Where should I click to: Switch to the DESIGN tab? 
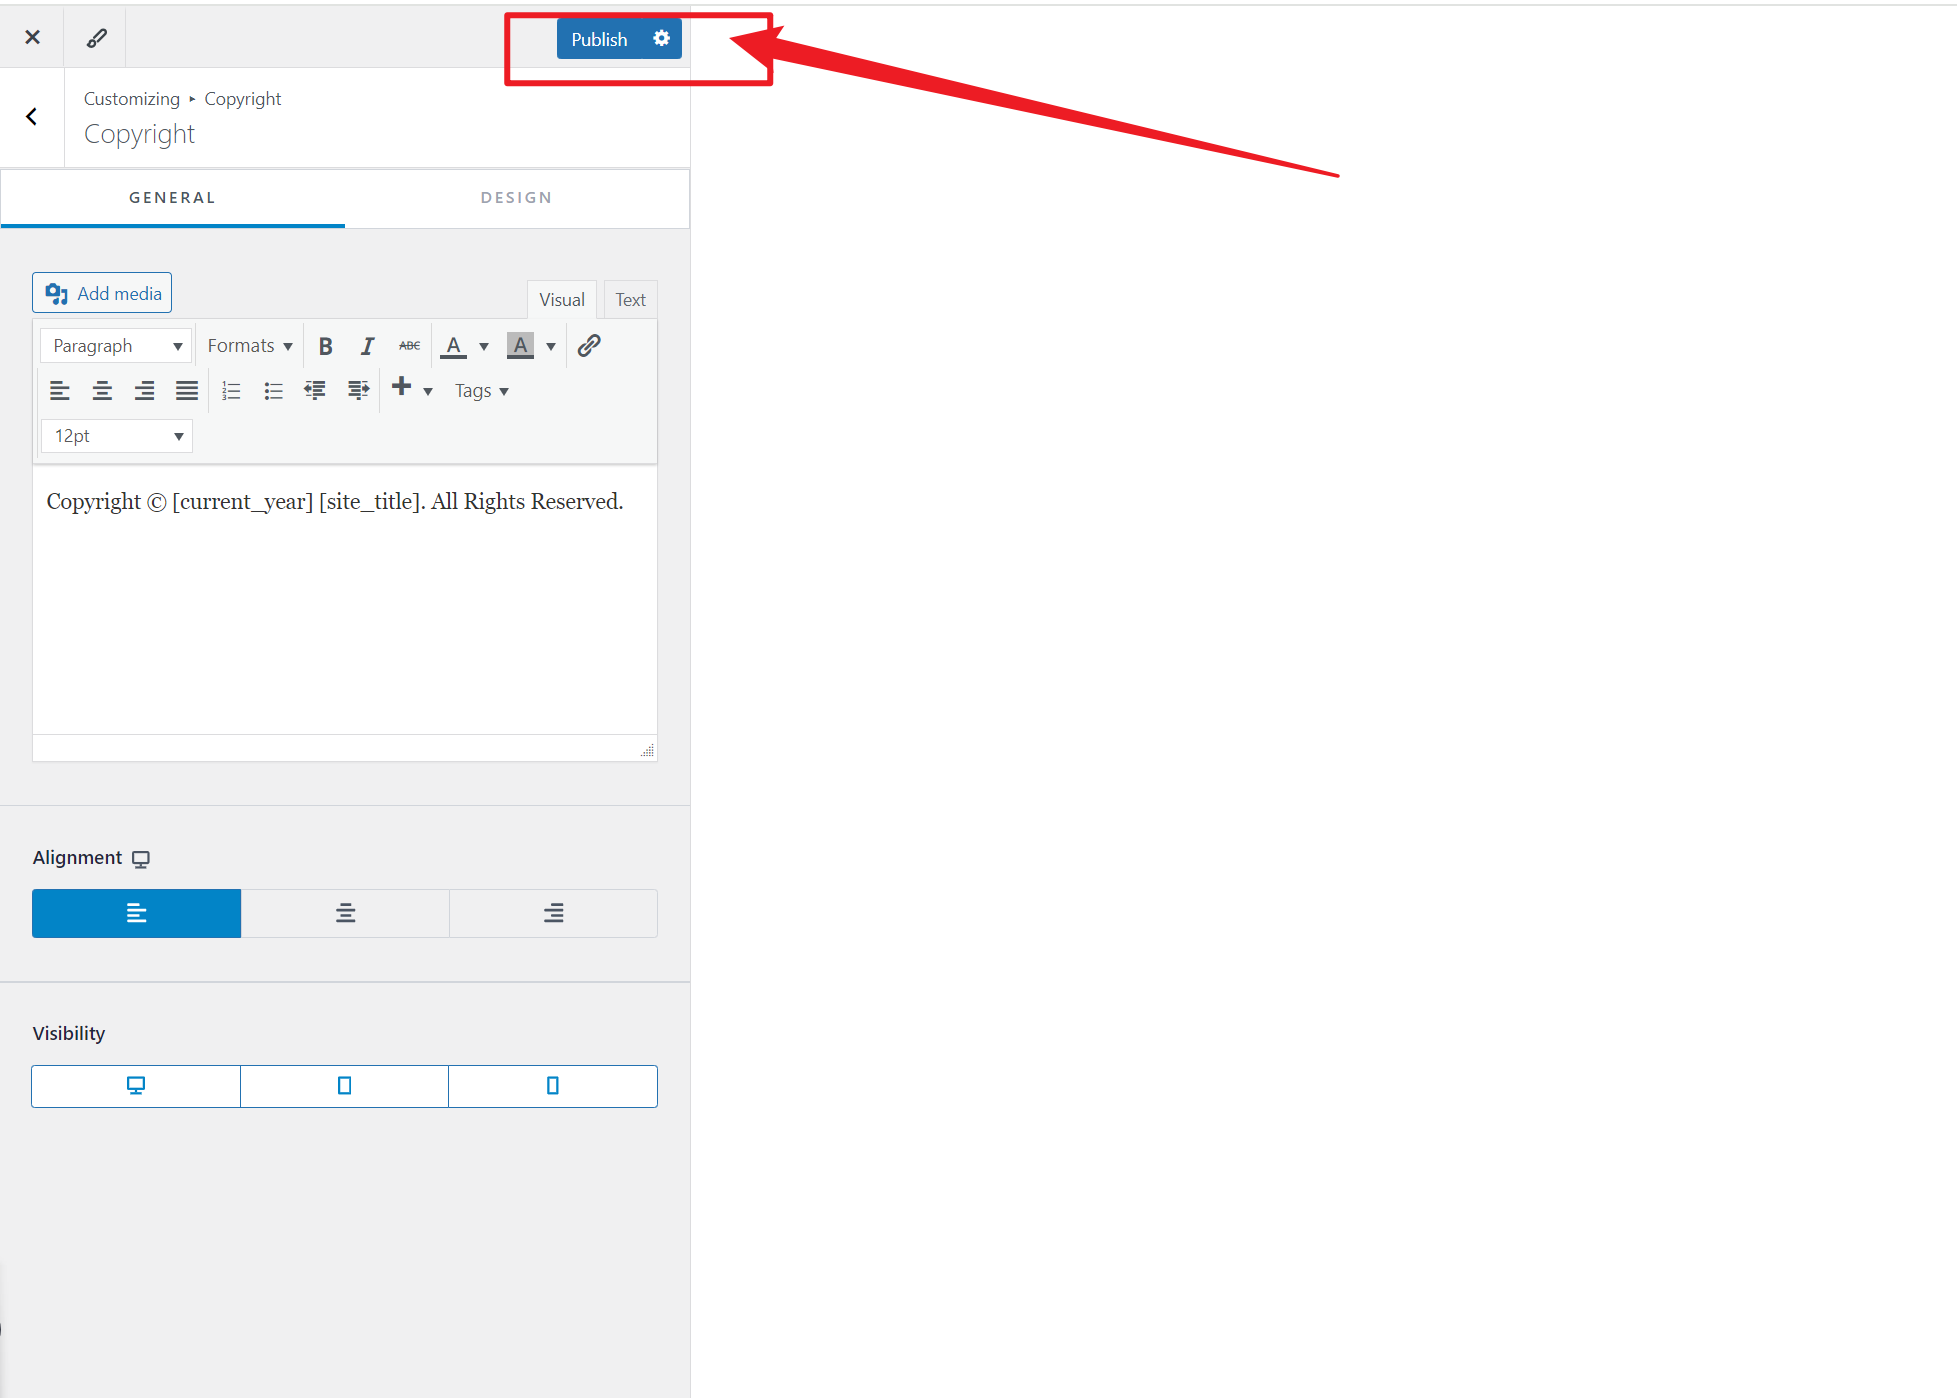coord(517,197)
